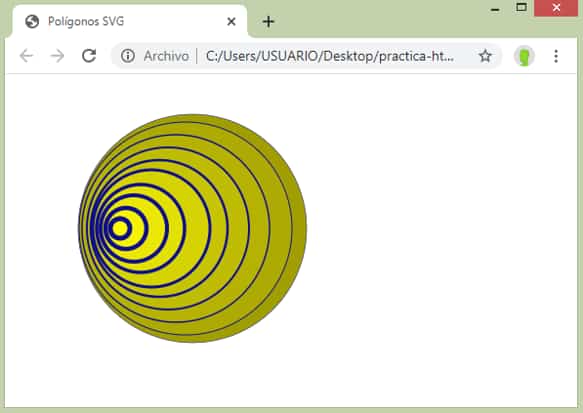This screenshot has height=413, width=583.
Task: Click the yellow concentric circles graphic
Action: (192, 228)
